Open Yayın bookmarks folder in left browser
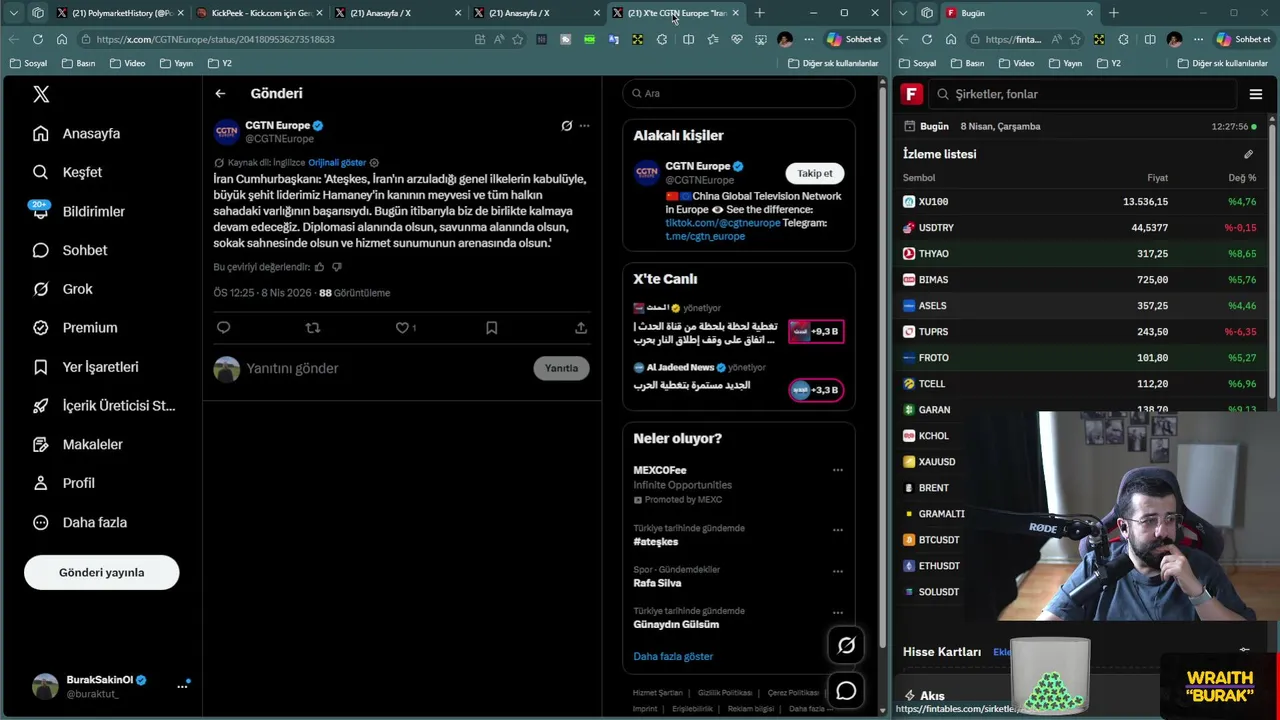The image size is (1280, 720). (175, 63)
